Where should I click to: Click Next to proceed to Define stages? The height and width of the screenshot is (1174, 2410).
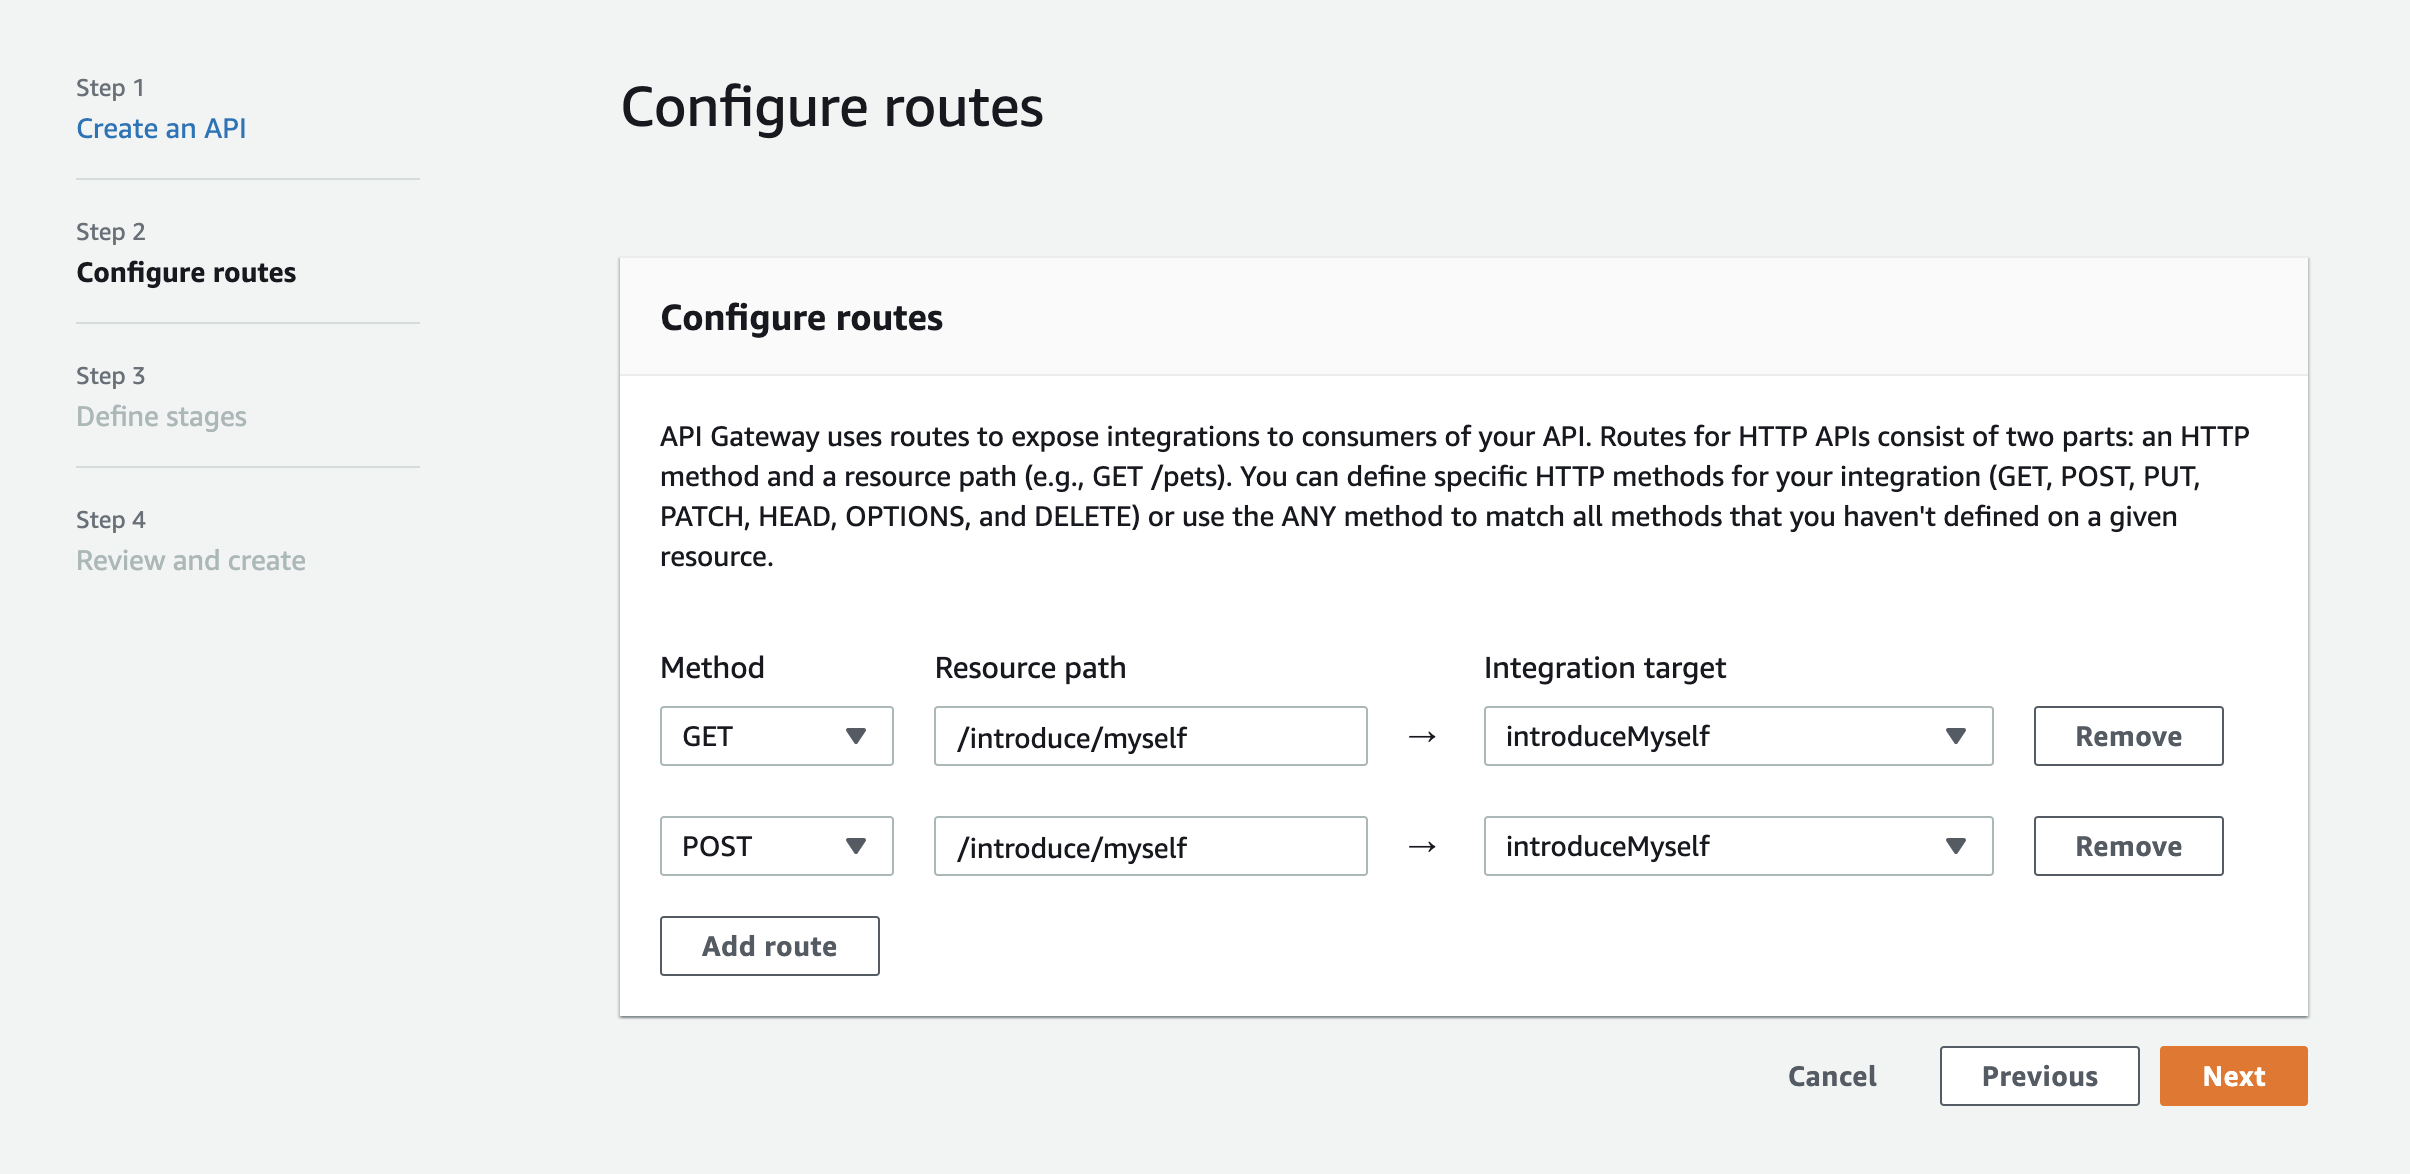coord(2233,1076)
